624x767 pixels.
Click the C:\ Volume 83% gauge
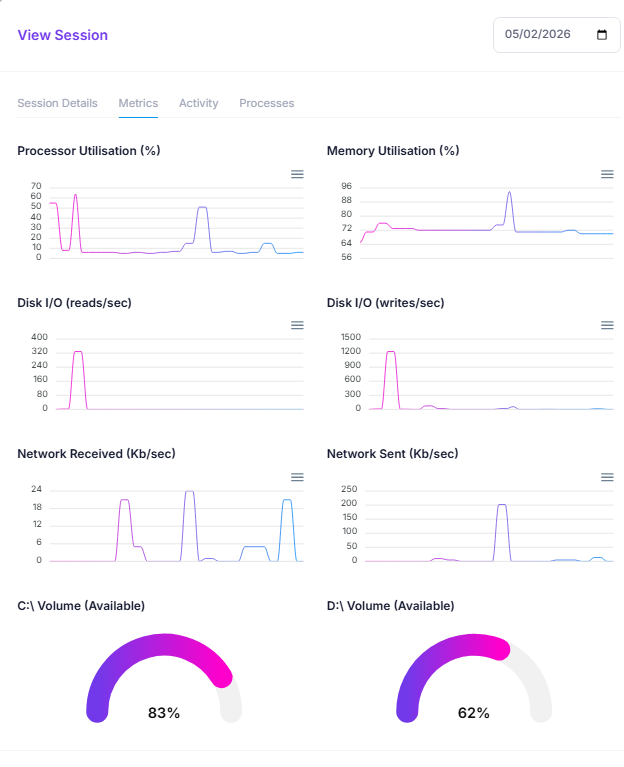point(163,680)
